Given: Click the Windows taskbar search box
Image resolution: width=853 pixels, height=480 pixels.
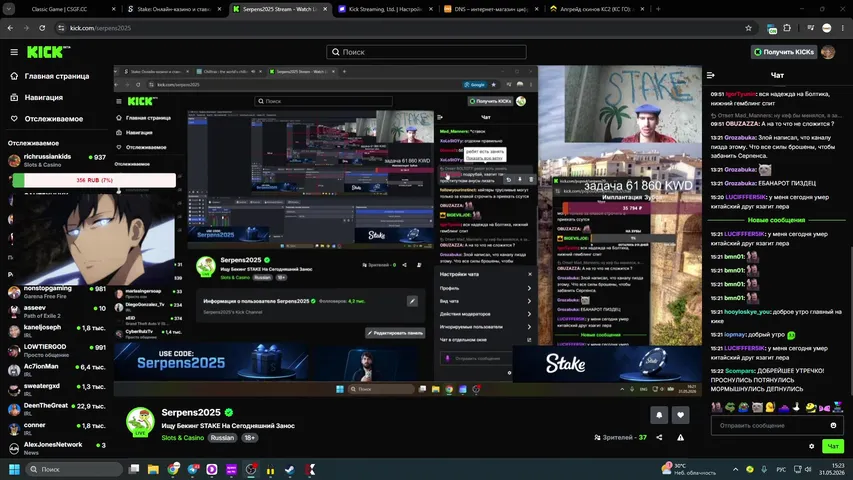Looking at the screenshot, I should tap(74, 469).
